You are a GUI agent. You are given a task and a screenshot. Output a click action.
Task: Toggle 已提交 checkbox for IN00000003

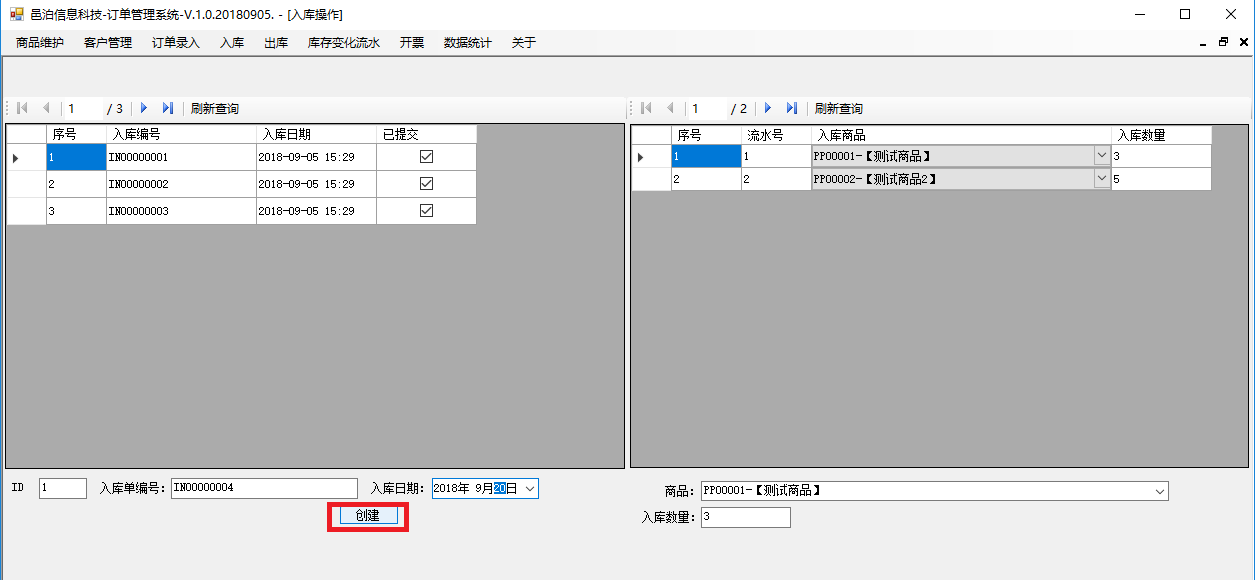pos(426,211)
